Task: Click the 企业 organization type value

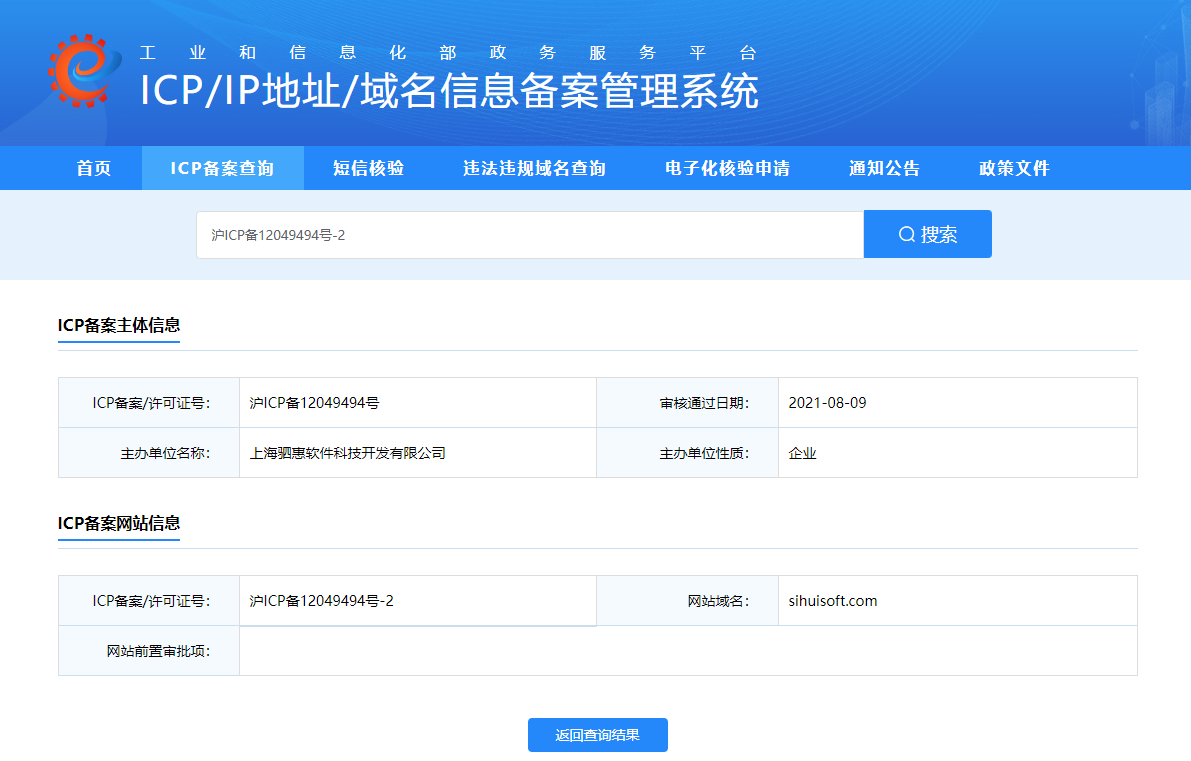Action: 802,453
